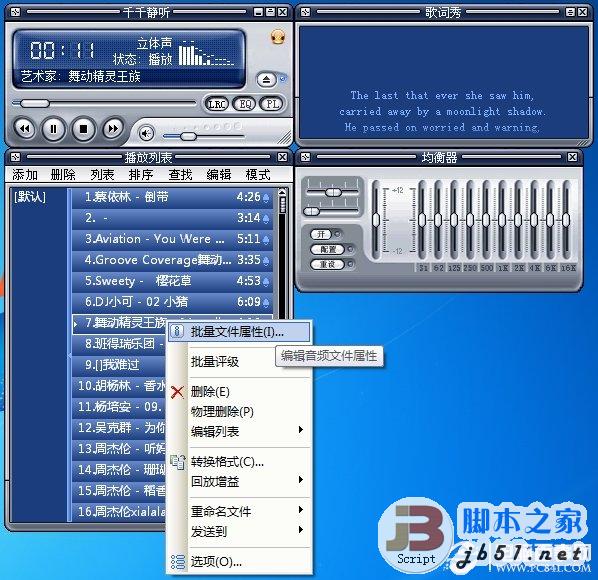
Task: Toggle lyrics window with LRC button
Action: pos(217,104)
